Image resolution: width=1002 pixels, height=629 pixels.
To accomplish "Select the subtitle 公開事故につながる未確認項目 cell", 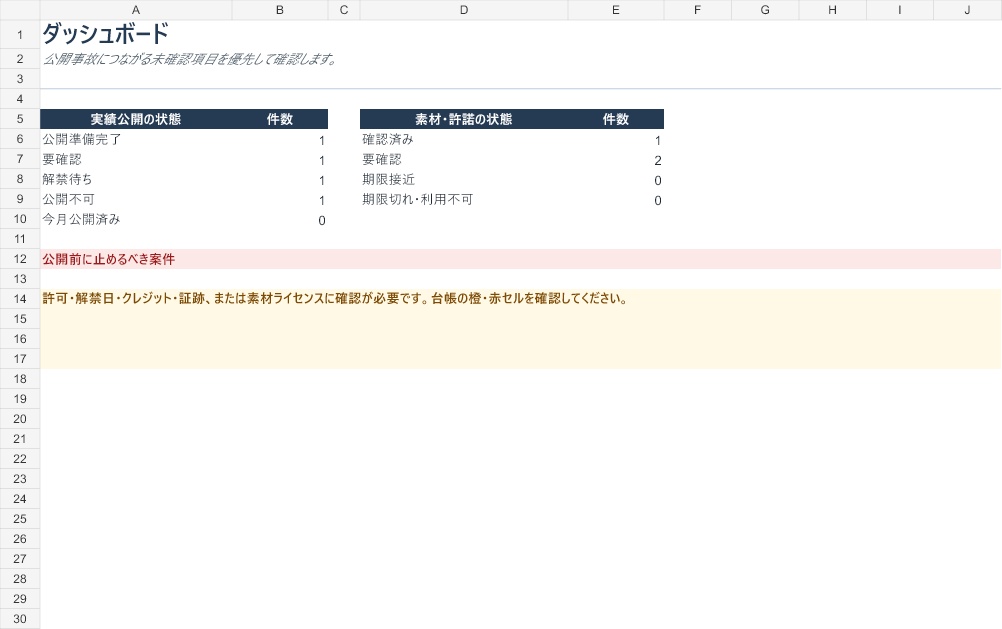I will pos(189,59).
